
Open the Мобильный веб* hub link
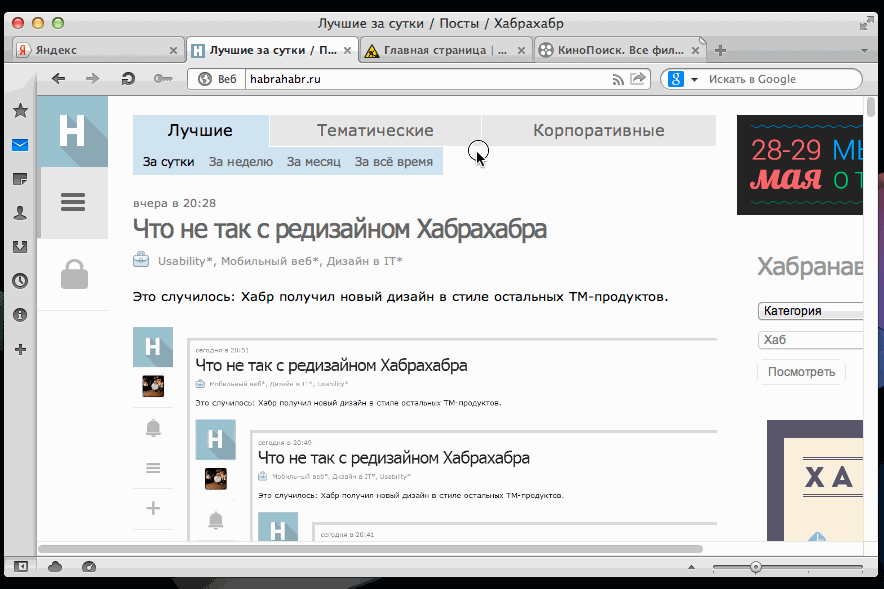pos(269,261)
